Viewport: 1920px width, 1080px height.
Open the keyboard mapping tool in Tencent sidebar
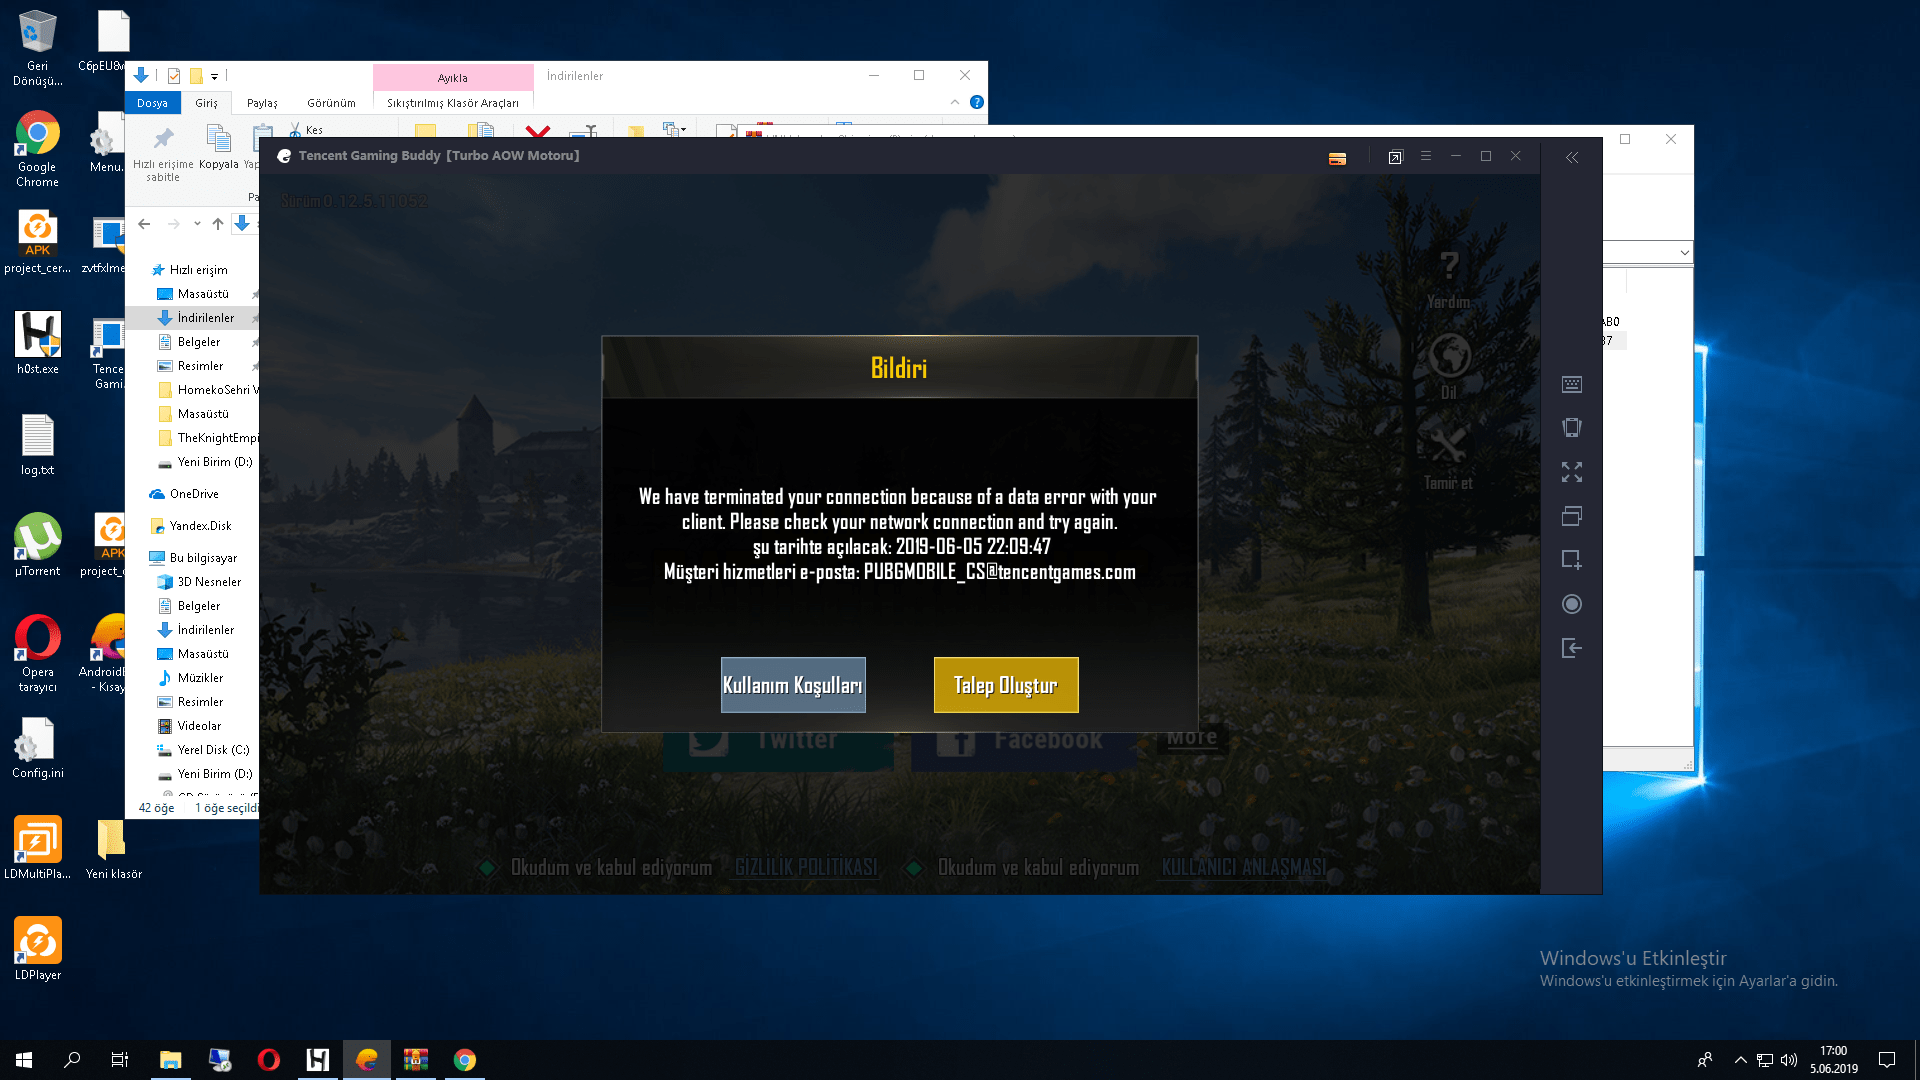tap(1572, 384)
